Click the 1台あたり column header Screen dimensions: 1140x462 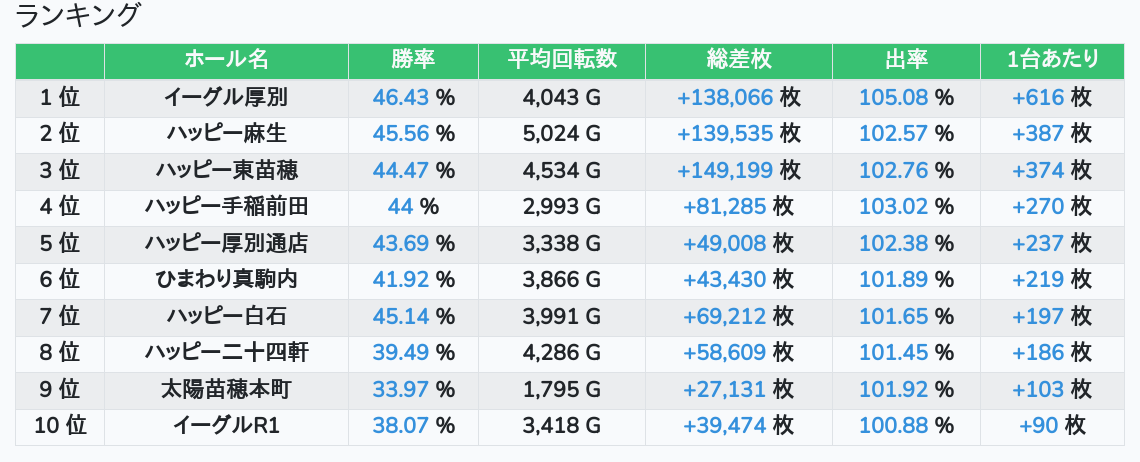pos(1053,60)
